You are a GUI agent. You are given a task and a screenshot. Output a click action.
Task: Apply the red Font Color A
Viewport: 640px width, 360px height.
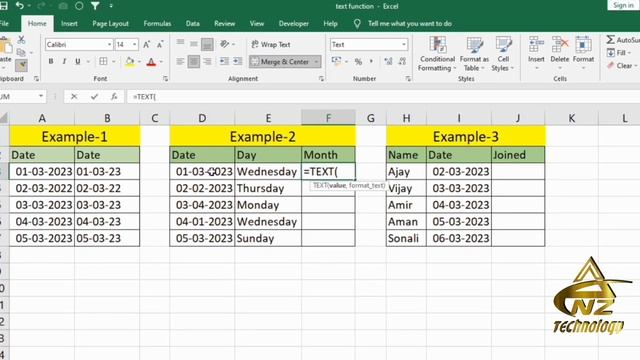[x=151, y=62]
